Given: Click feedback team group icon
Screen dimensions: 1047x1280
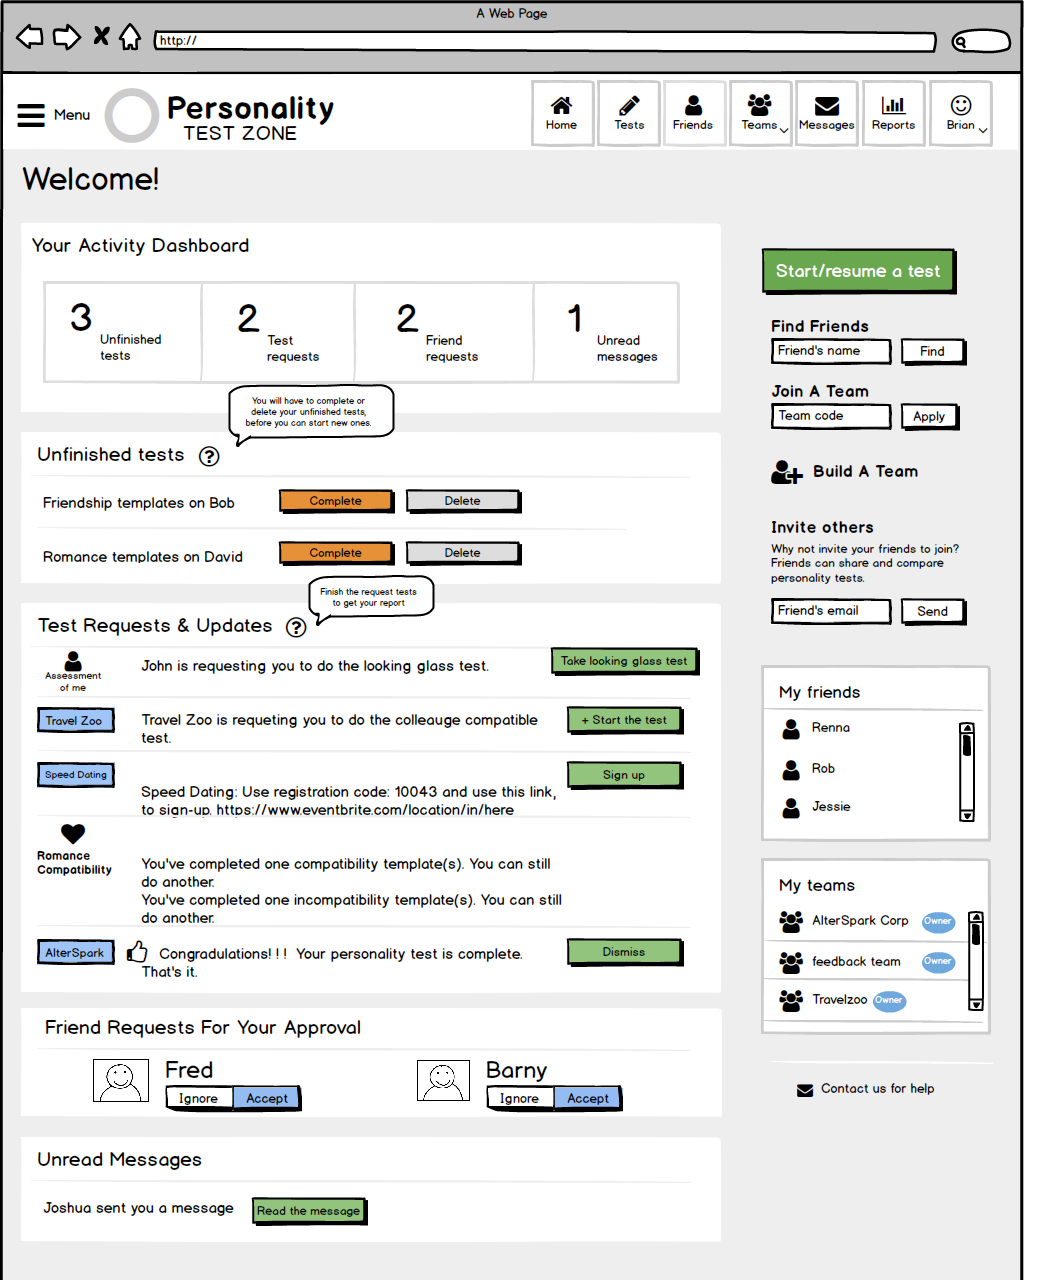Looking at the screenshot, I should pos(791,962).
